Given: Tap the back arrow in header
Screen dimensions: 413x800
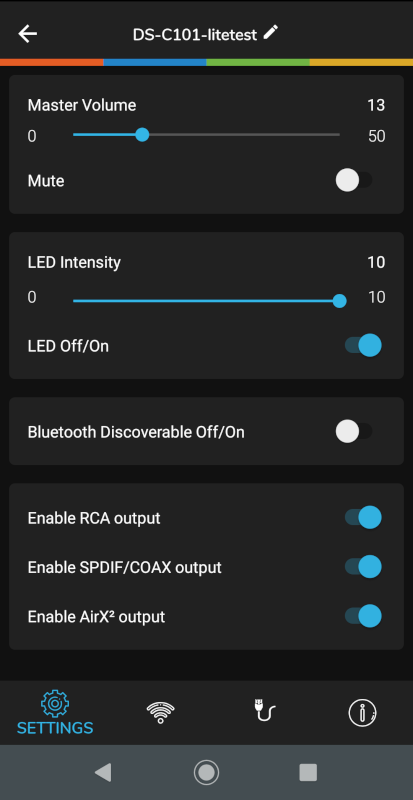Looking at the screenshot, I should pyautogui.click(x=28, y=34).
